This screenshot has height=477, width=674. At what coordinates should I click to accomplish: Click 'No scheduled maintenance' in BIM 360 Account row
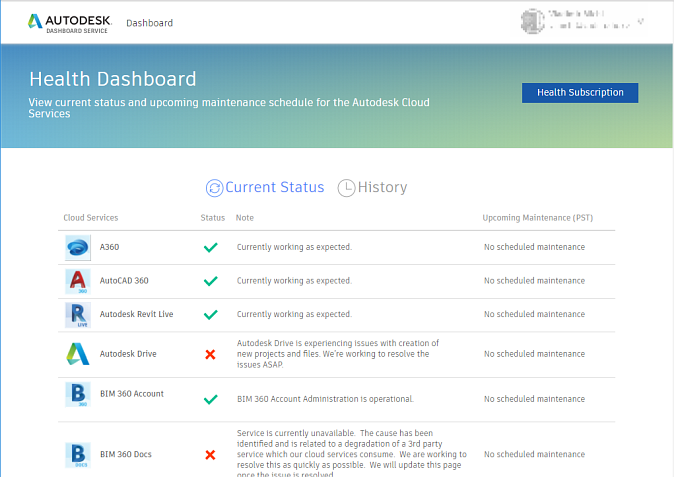(534, 399)
